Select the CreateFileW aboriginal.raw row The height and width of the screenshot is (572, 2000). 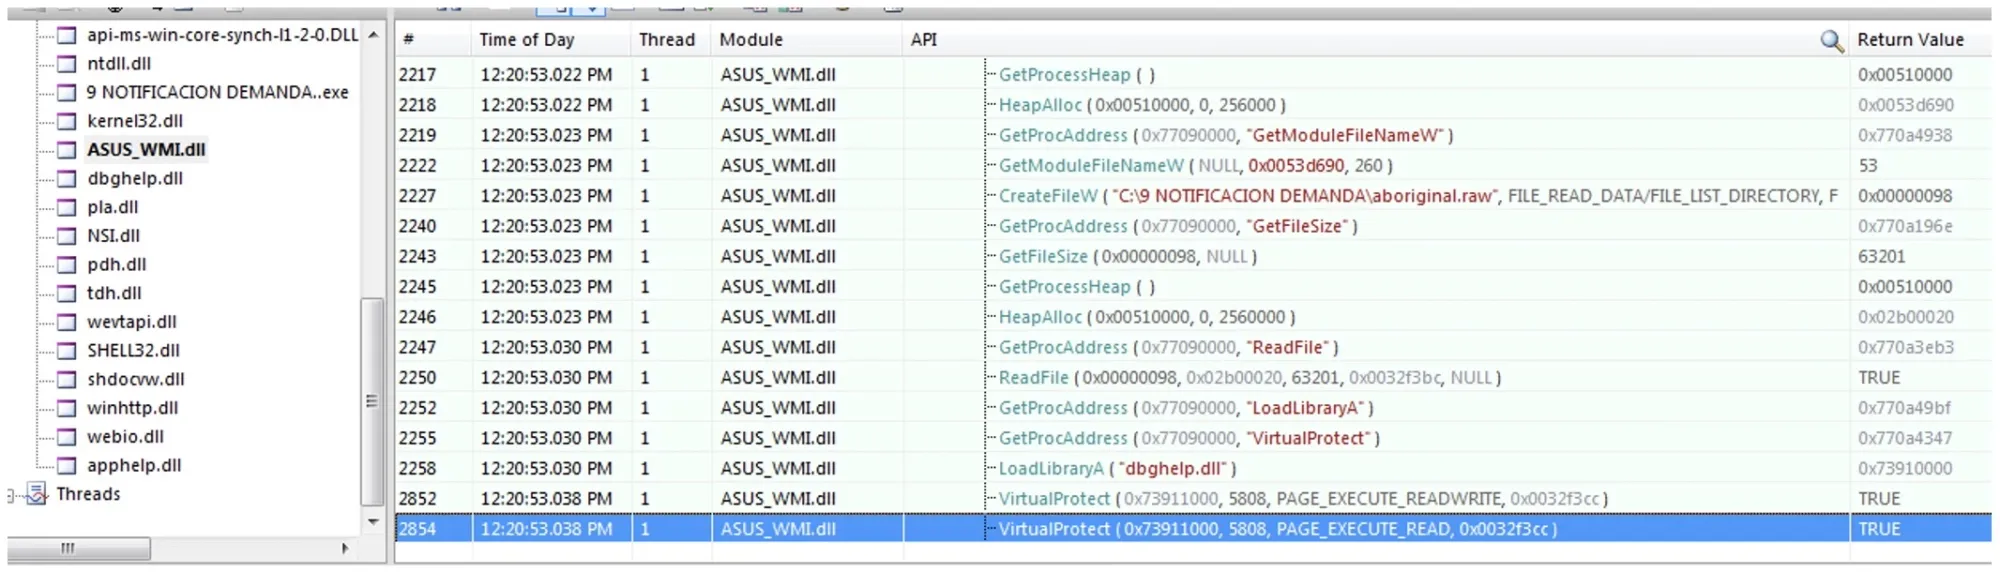point(1193,196)
